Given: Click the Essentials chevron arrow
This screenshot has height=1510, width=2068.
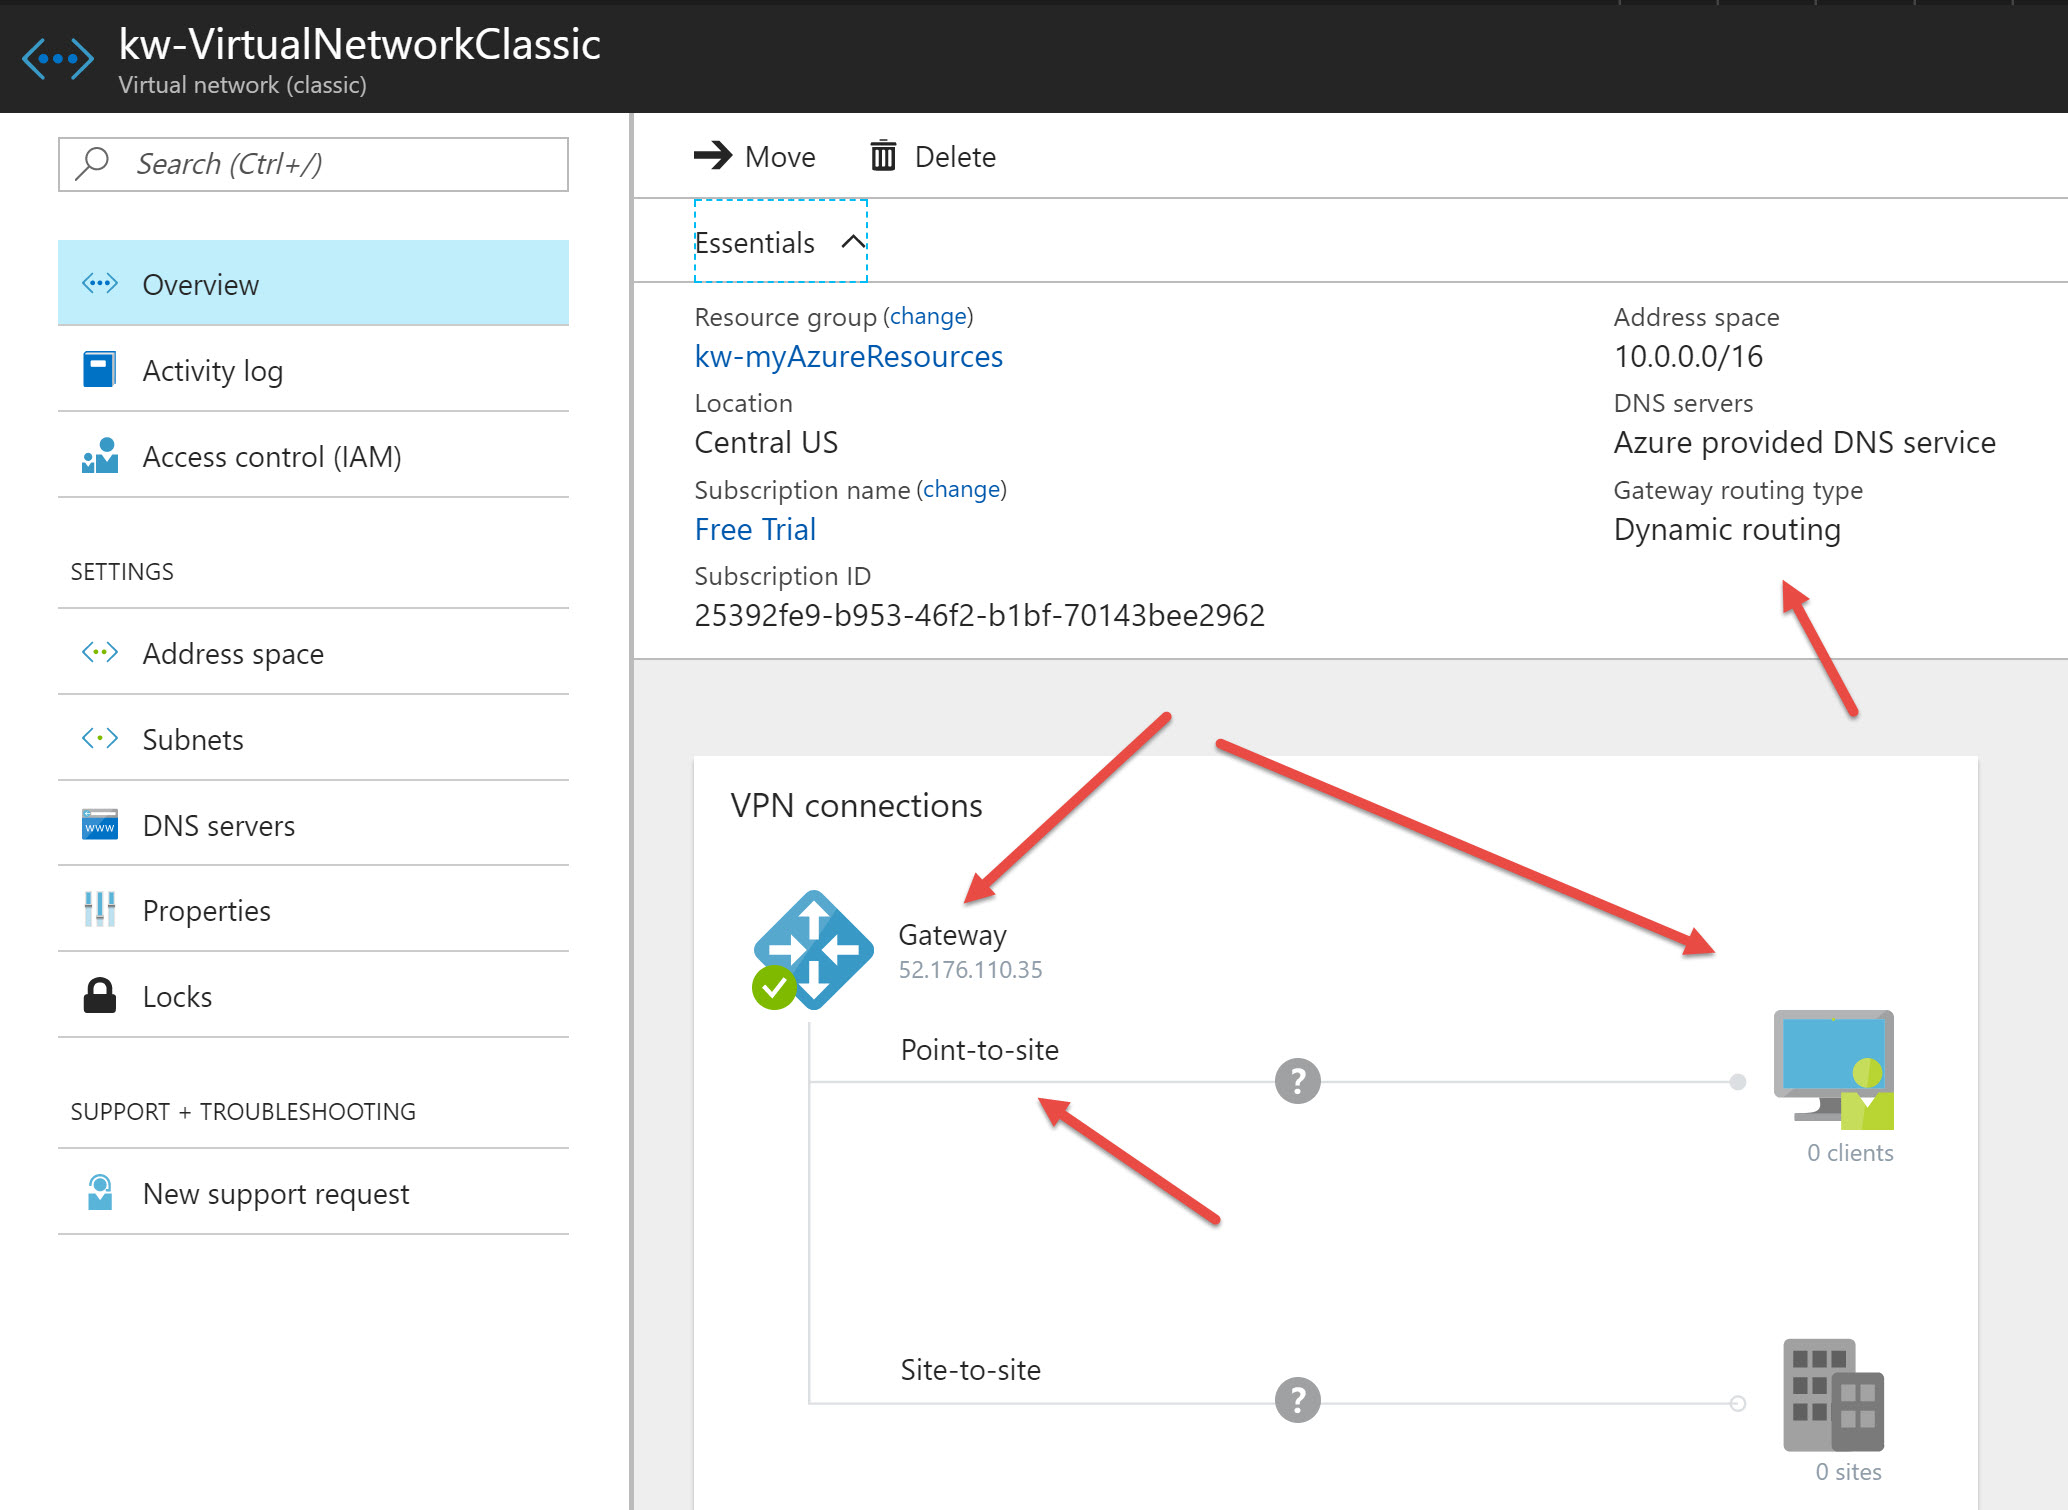Looking at the screenshot, I should tap(853, 242).
